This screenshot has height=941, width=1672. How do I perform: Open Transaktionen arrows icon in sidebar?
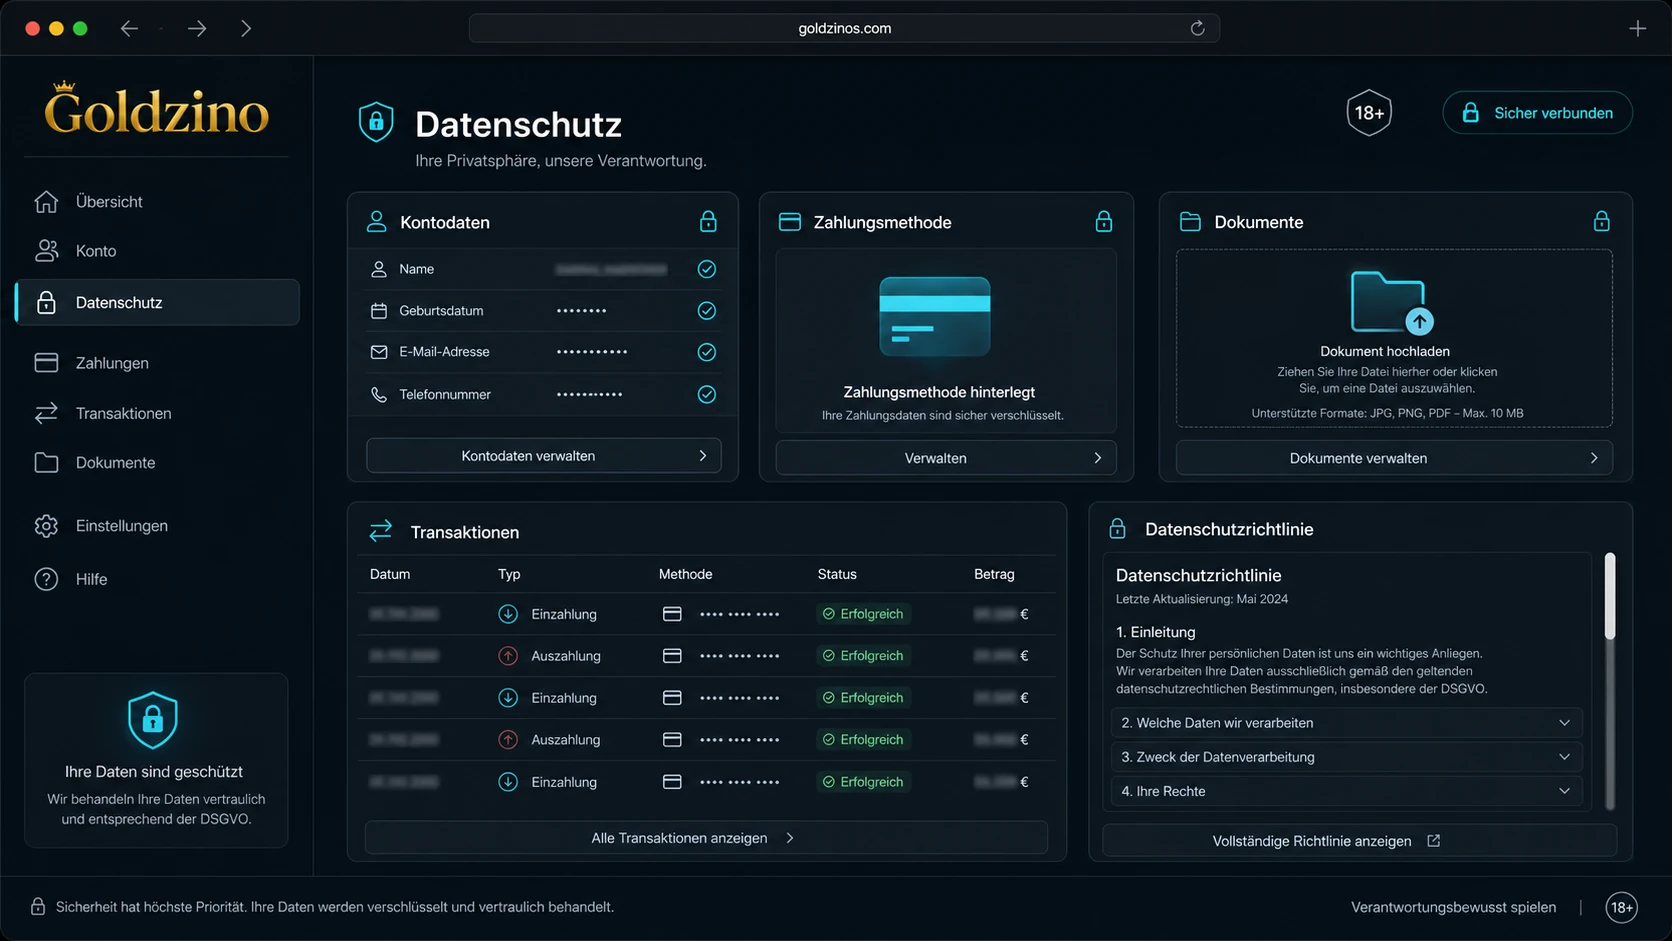tap(46, 413)
